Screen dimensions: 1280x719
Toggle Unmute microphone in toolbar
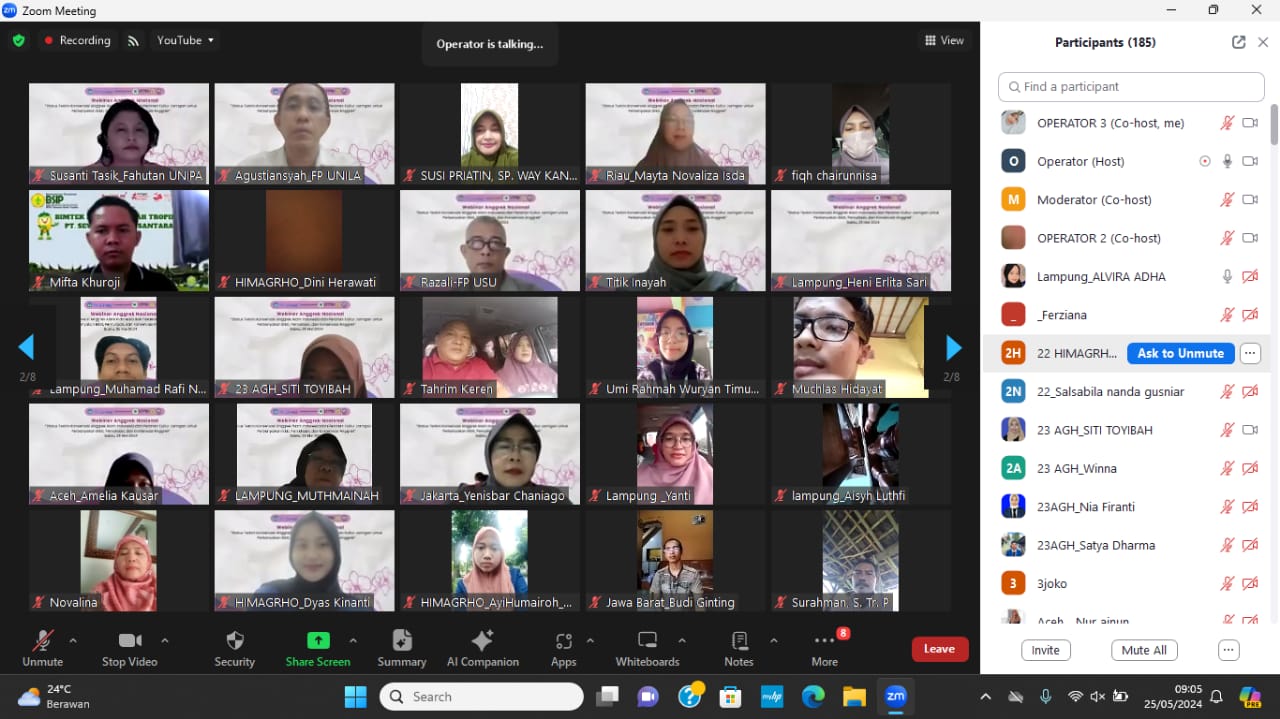(42, 641)
